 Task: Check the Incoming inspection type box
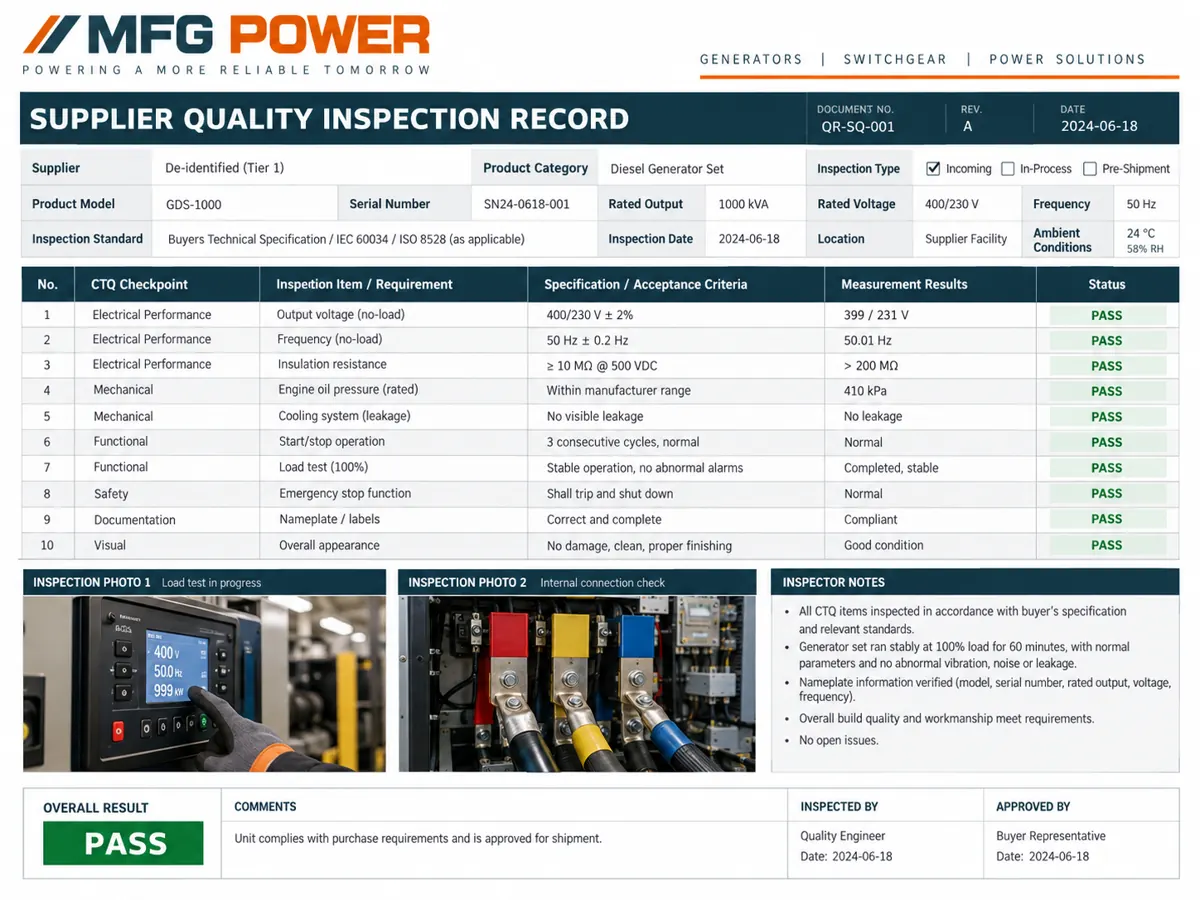tap(933, 169)
